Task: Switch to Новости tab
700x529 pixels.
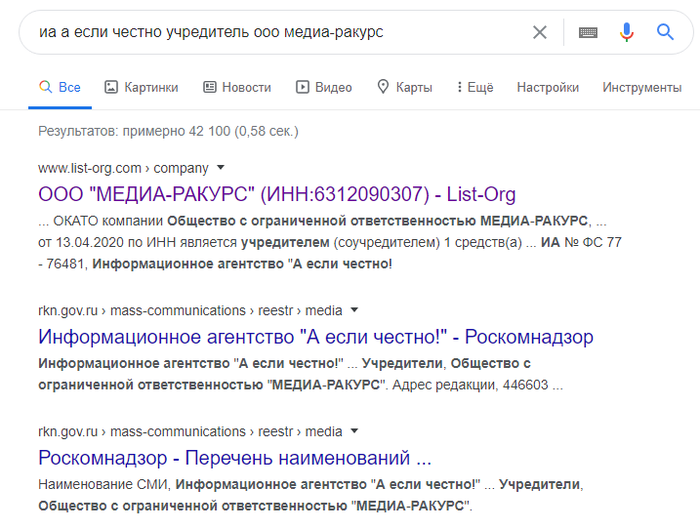Action: [x=237, y=87]
